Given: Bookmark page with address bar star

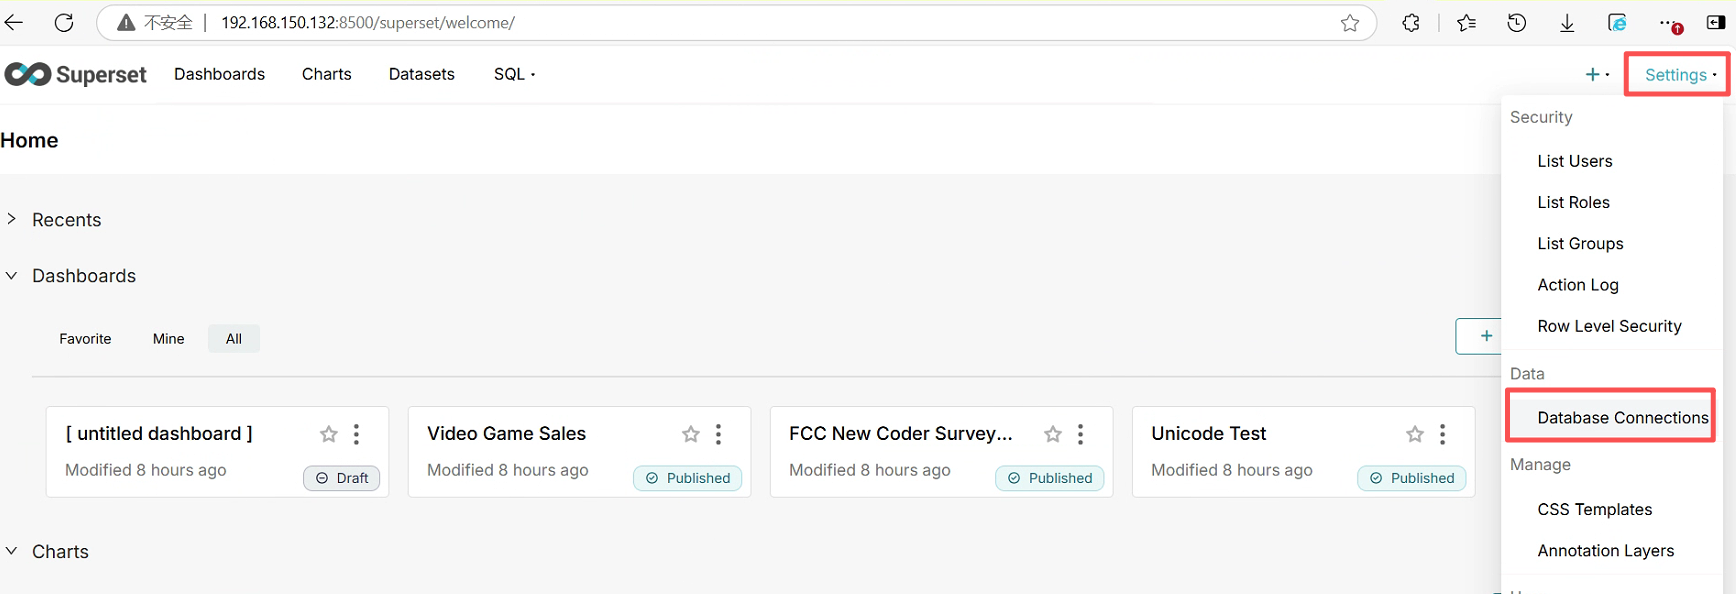Looking at the screenshot, I should click(1350, 23).
